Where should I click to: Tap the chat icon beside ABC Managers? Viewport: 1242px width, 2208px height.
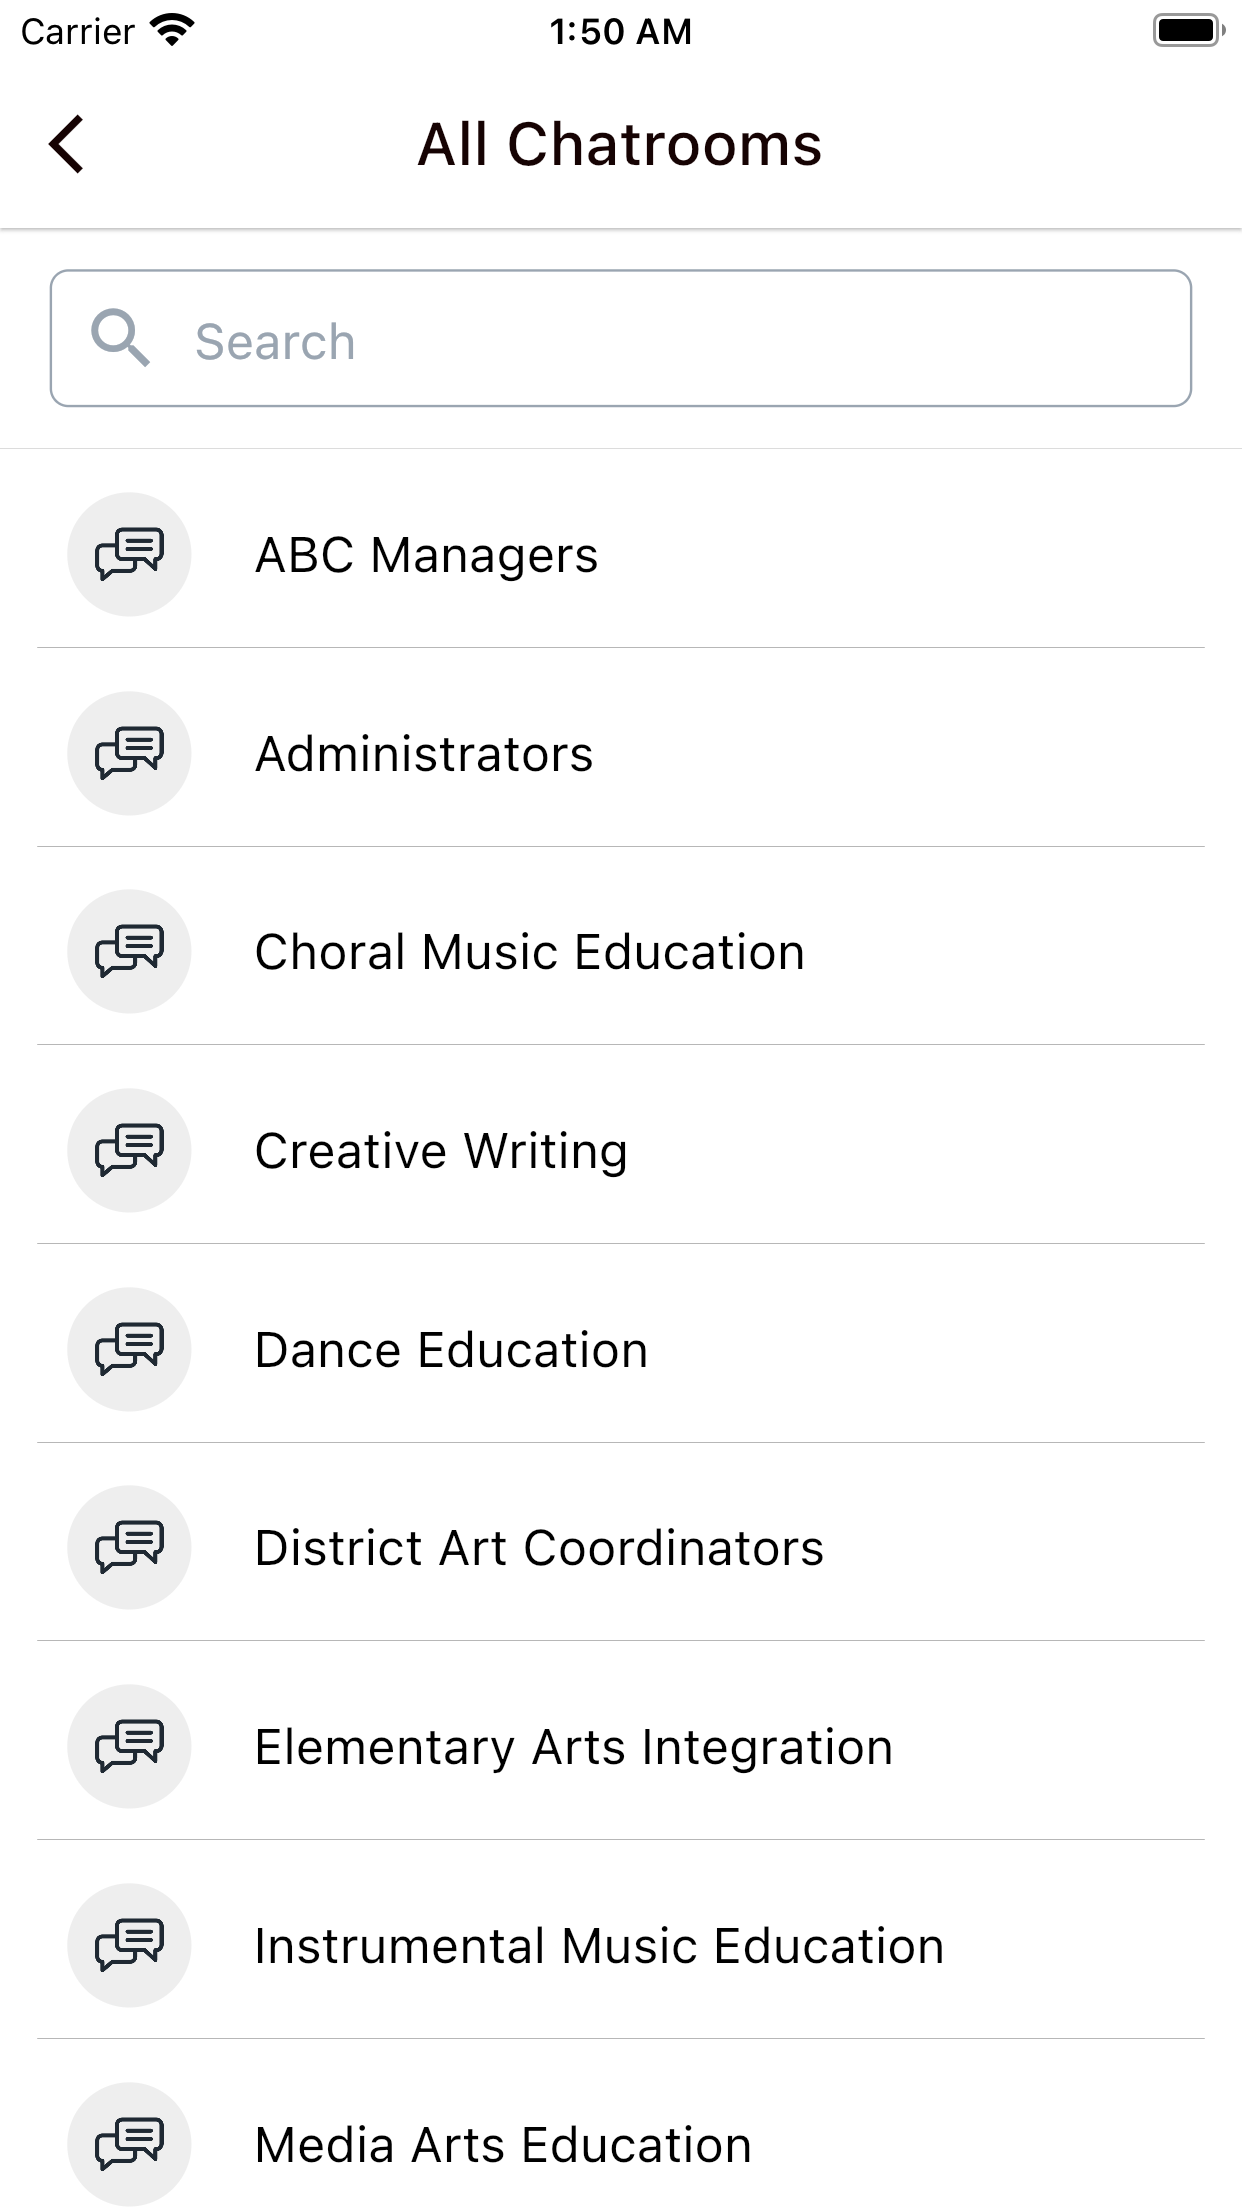129,554
